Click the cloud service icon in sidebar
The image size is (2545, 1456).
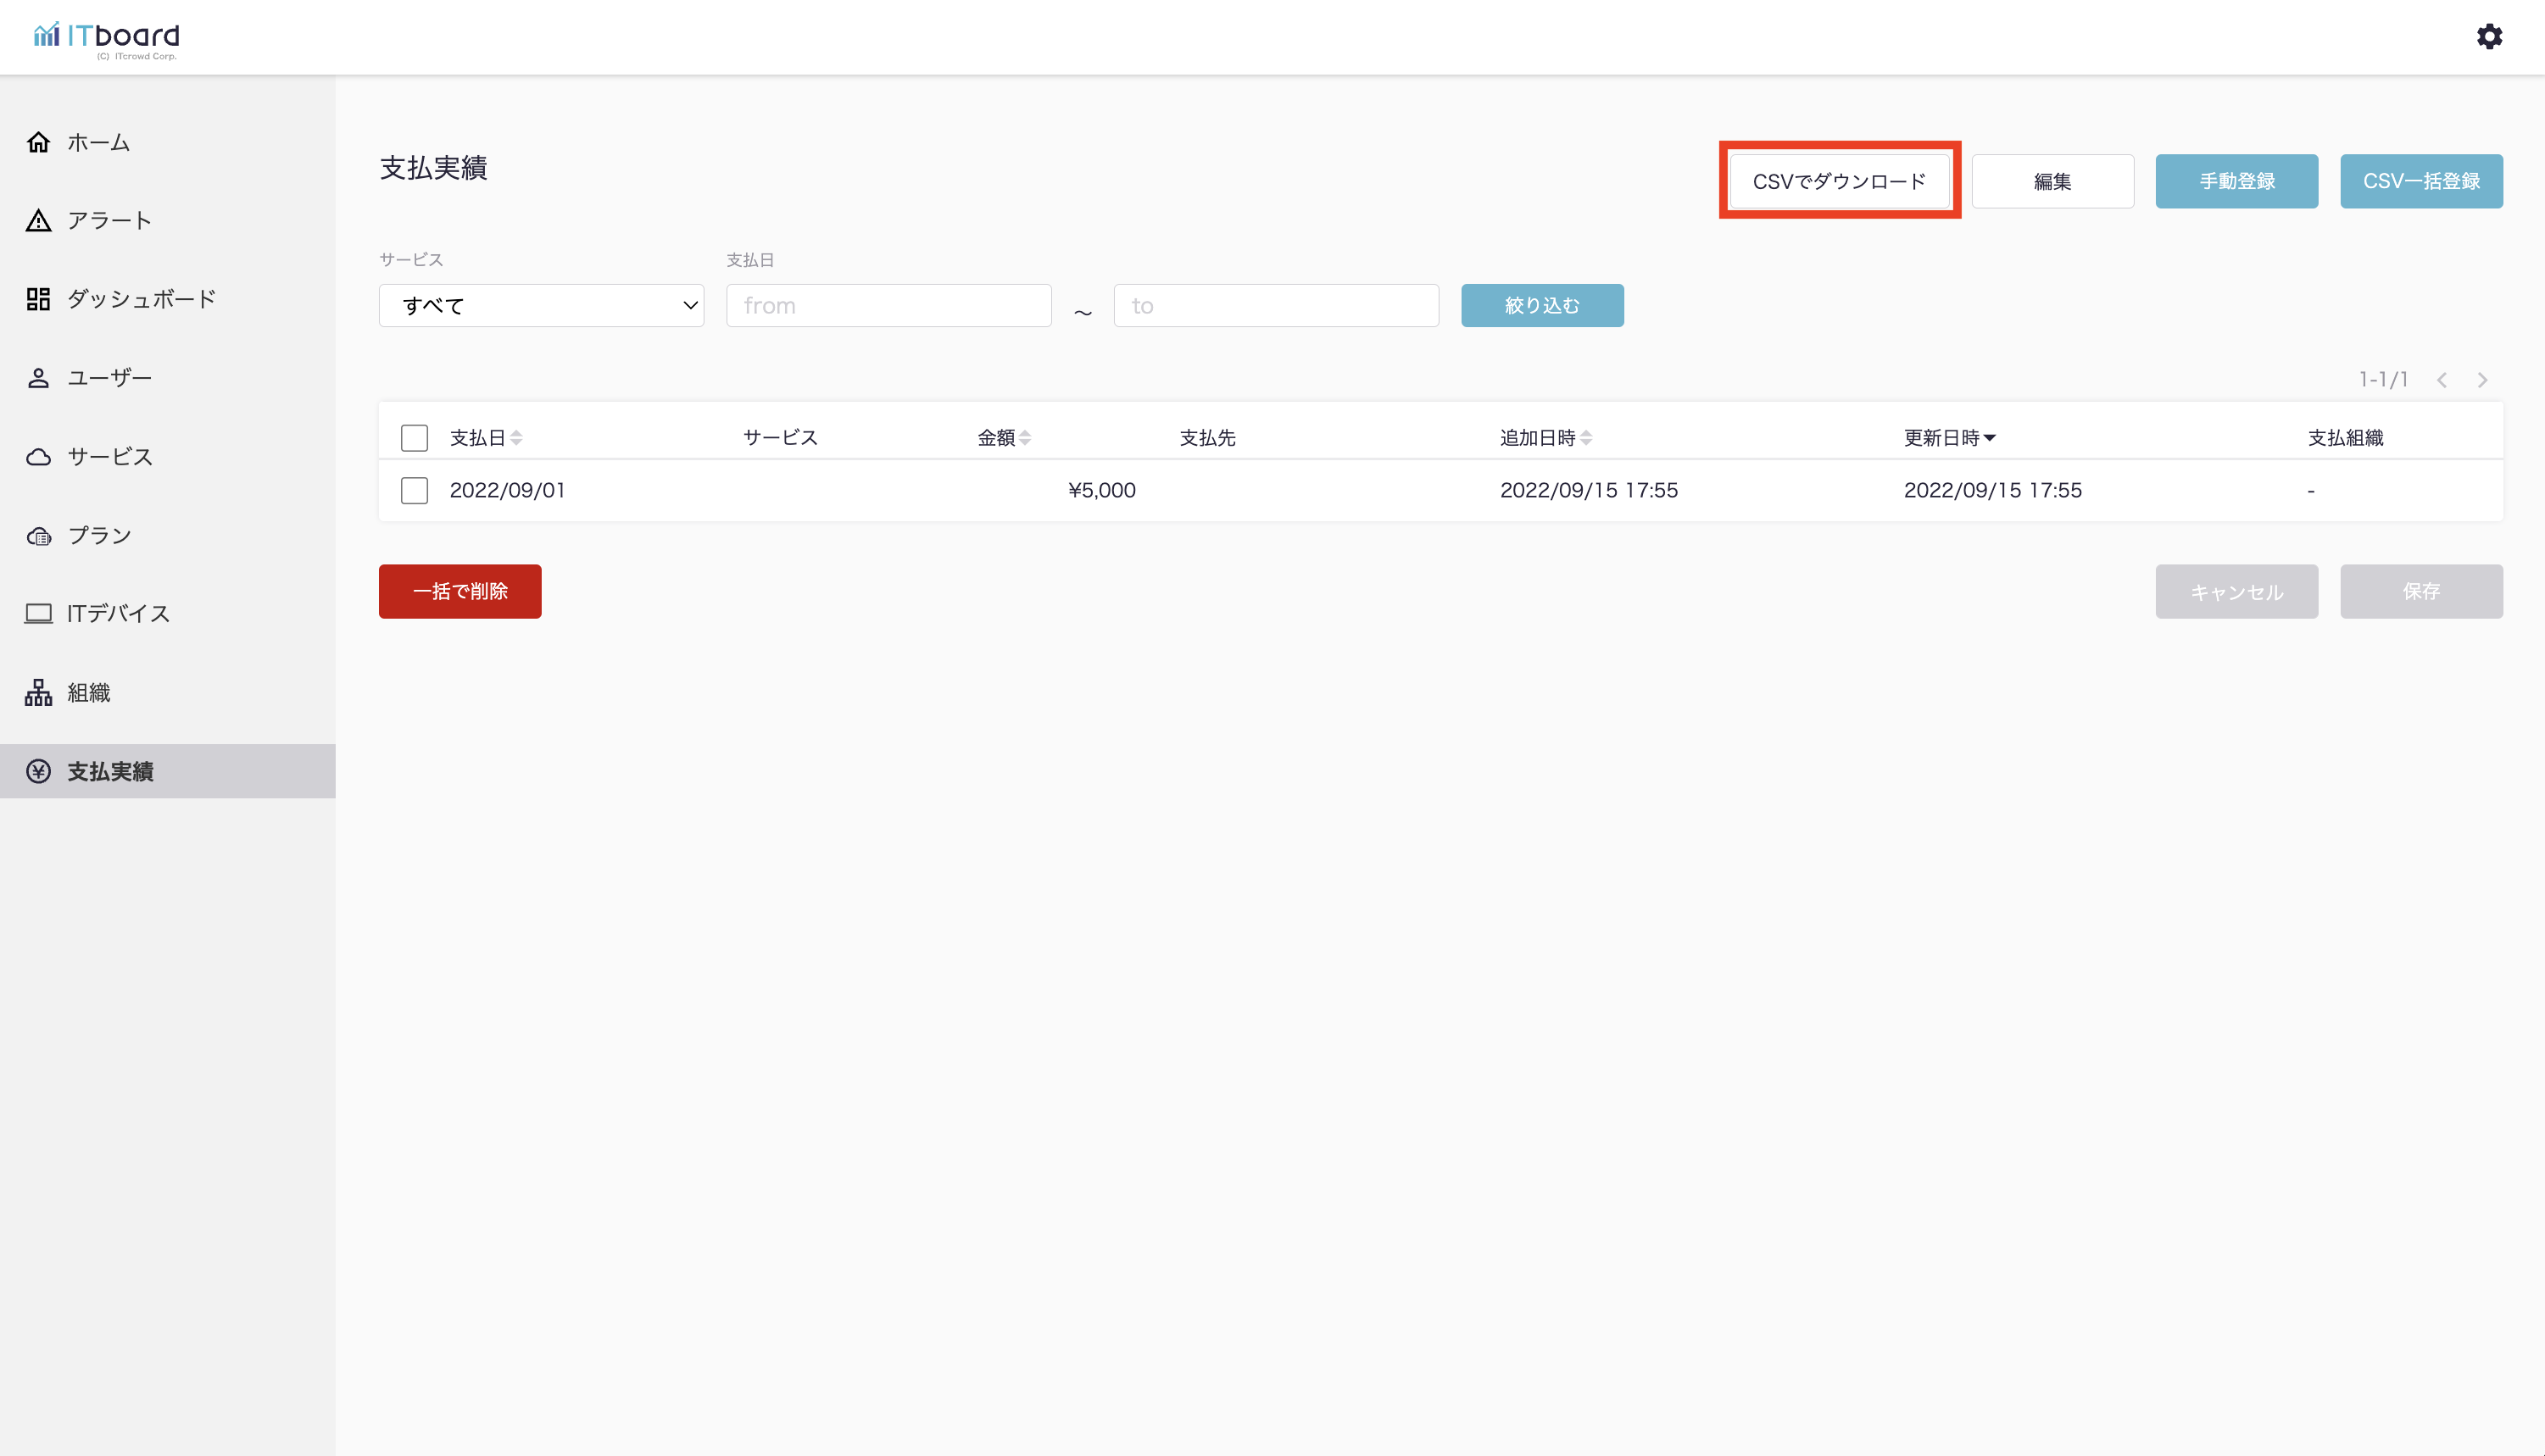(38, 457)
